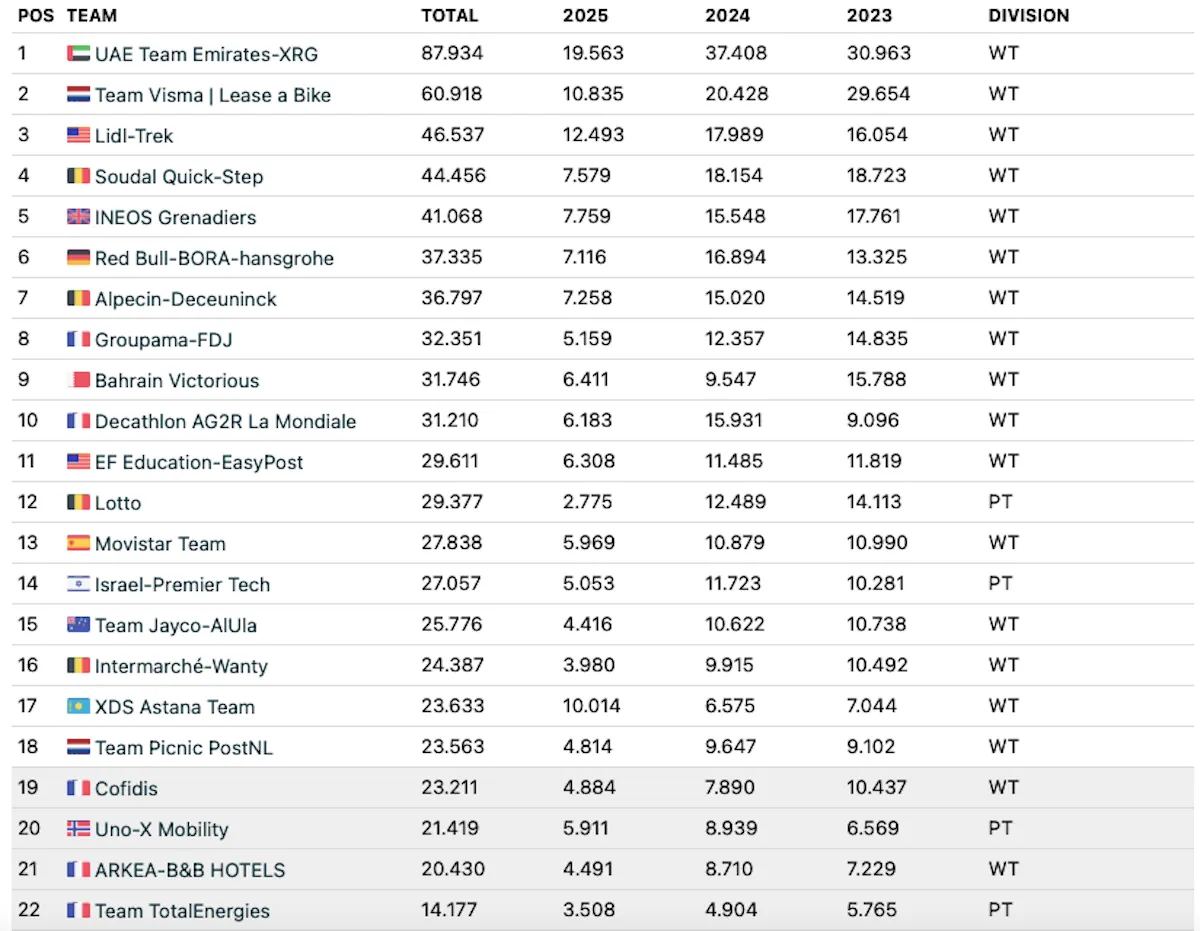
Task: Open the Team TotalEnergies link
Action: 183,910
